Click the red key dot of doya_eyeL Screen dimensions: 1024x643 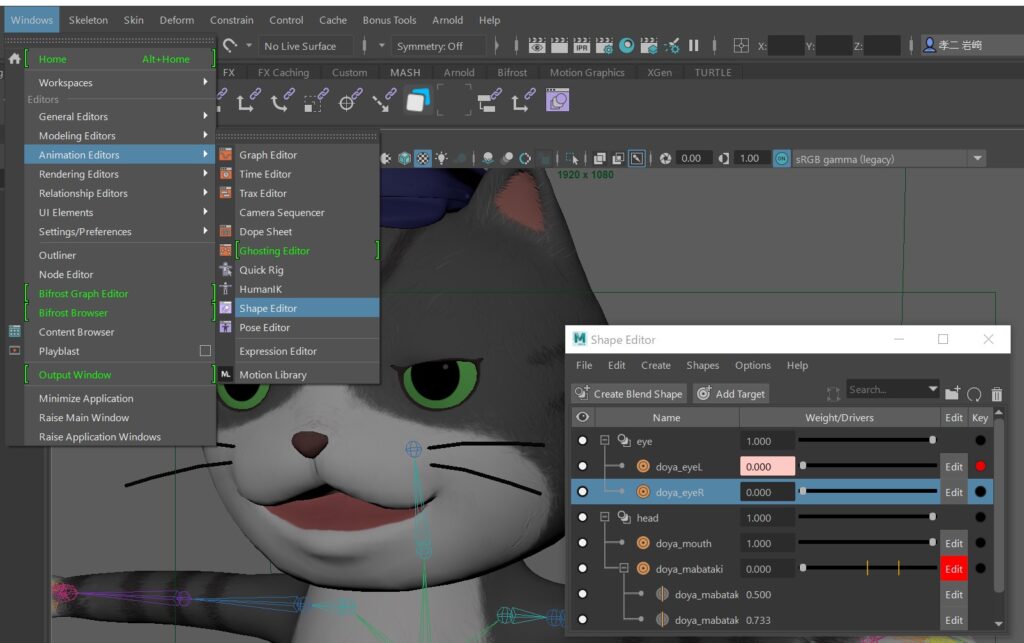click(x=980, y=466)
